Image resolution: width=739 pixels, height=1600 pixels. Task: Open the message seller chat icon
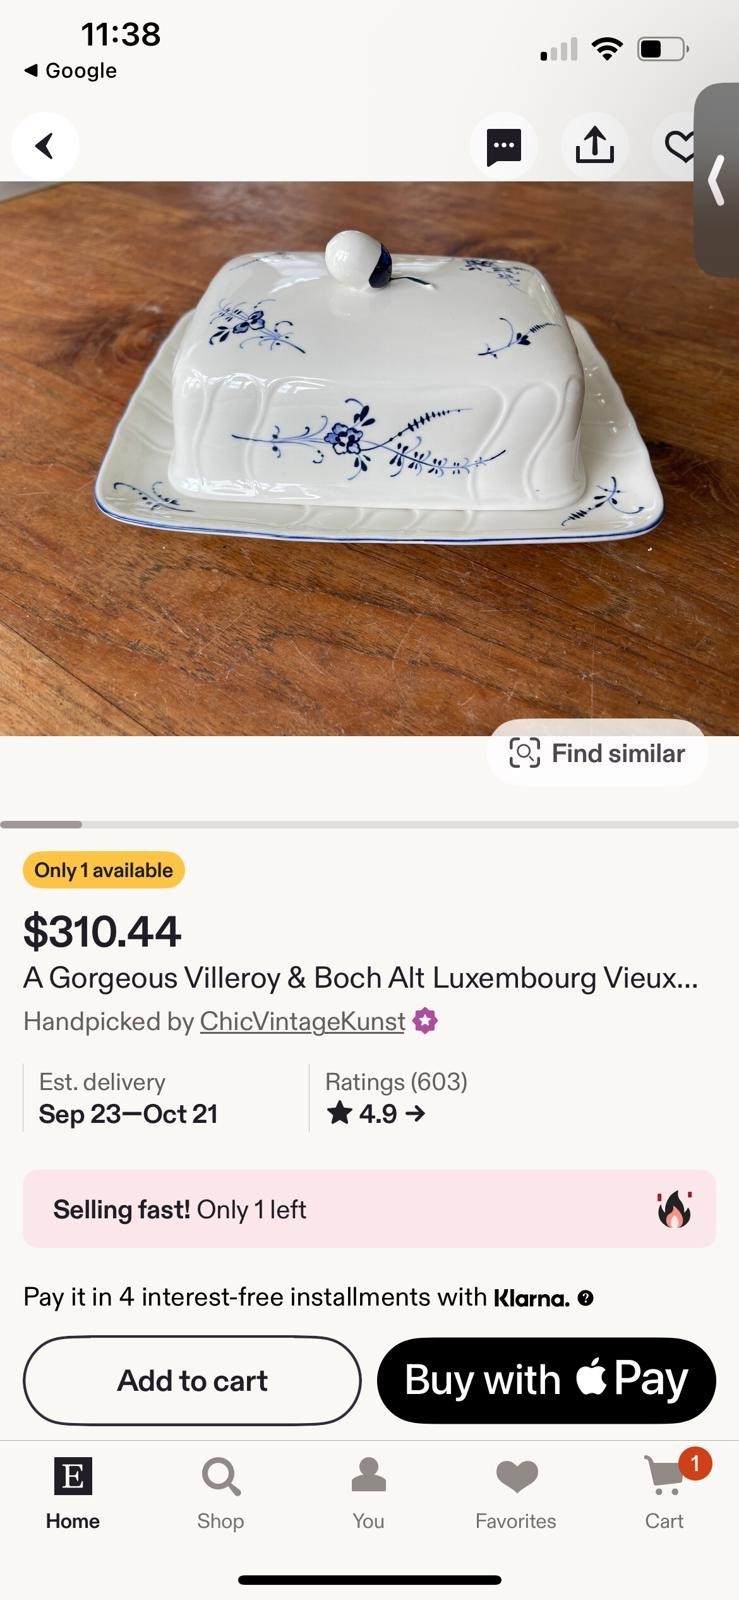[x=503, y=147]
